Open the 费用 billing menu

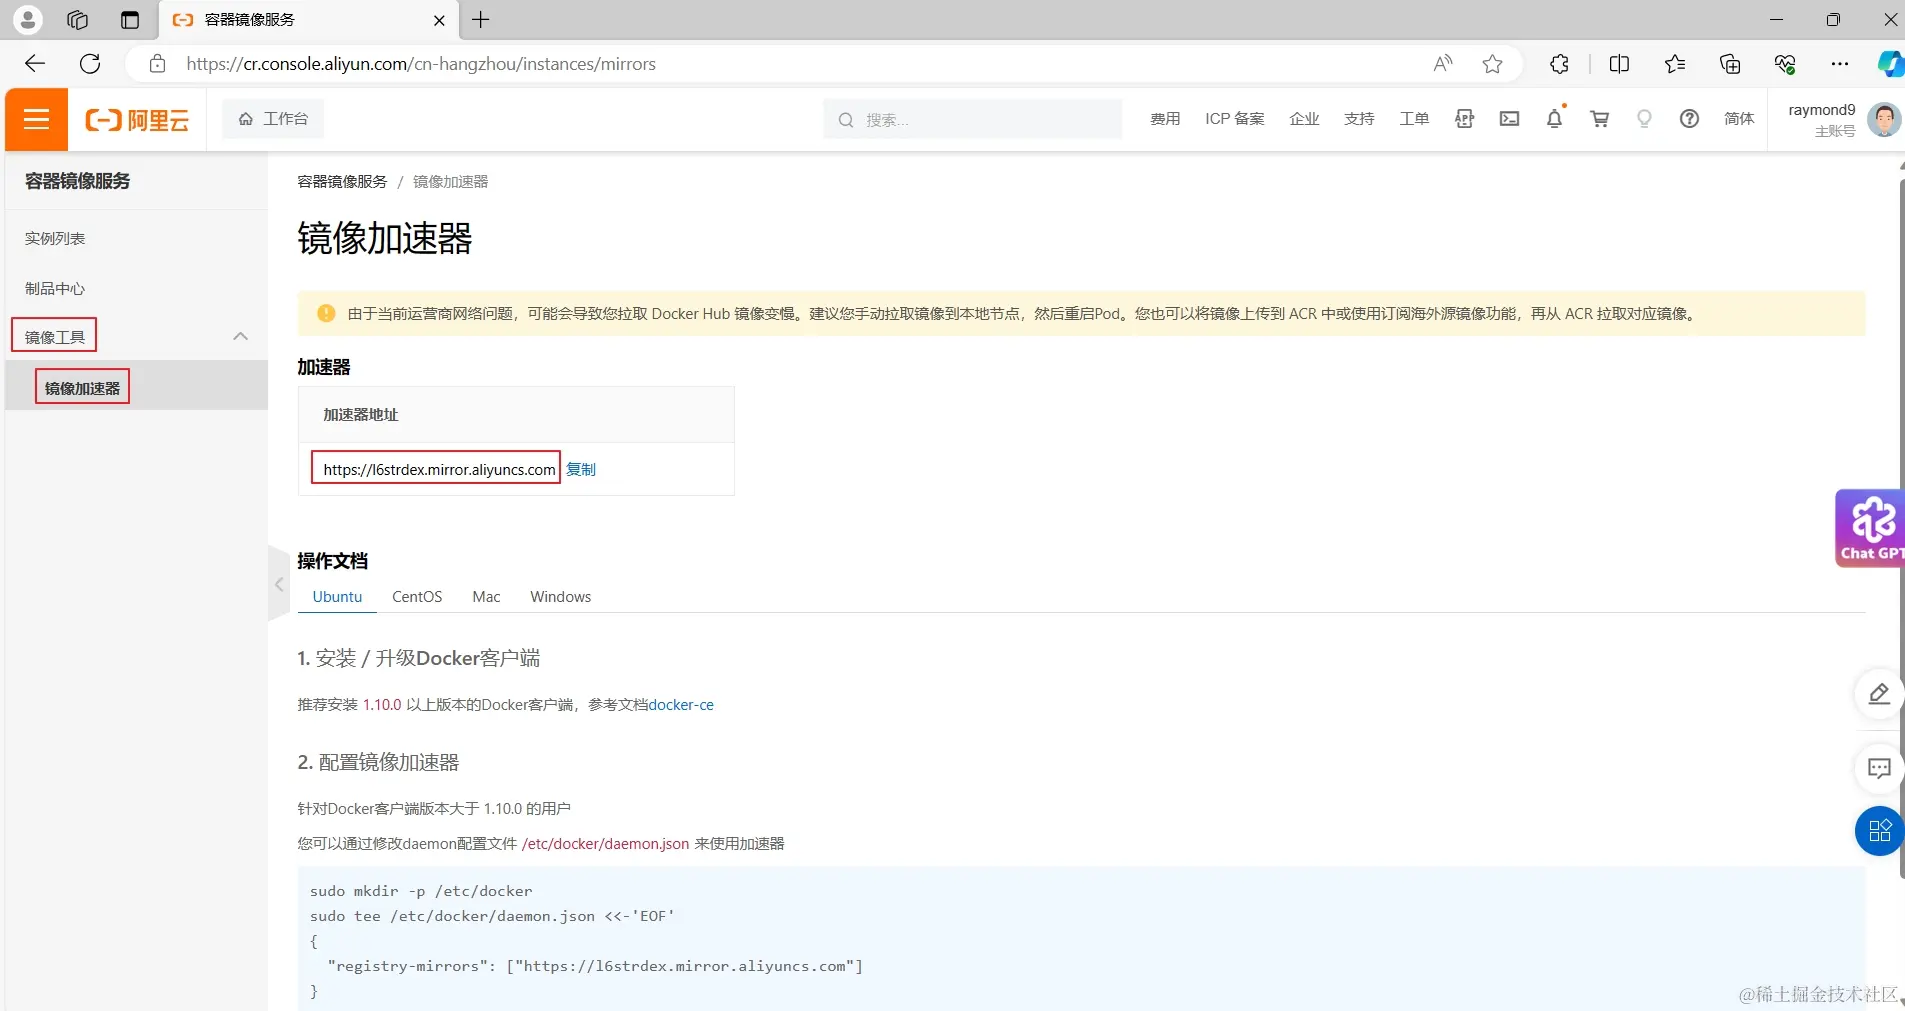coord(1165,119)
